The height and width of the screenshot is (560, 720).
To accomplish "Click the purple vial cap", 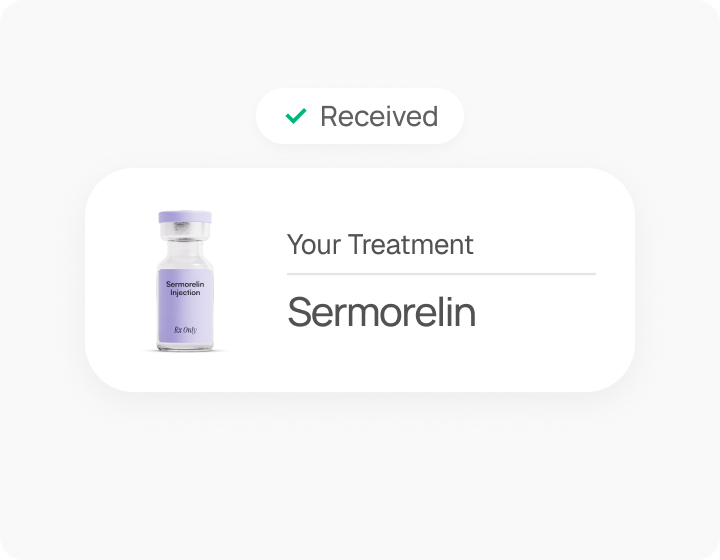I will click(185, 217).
